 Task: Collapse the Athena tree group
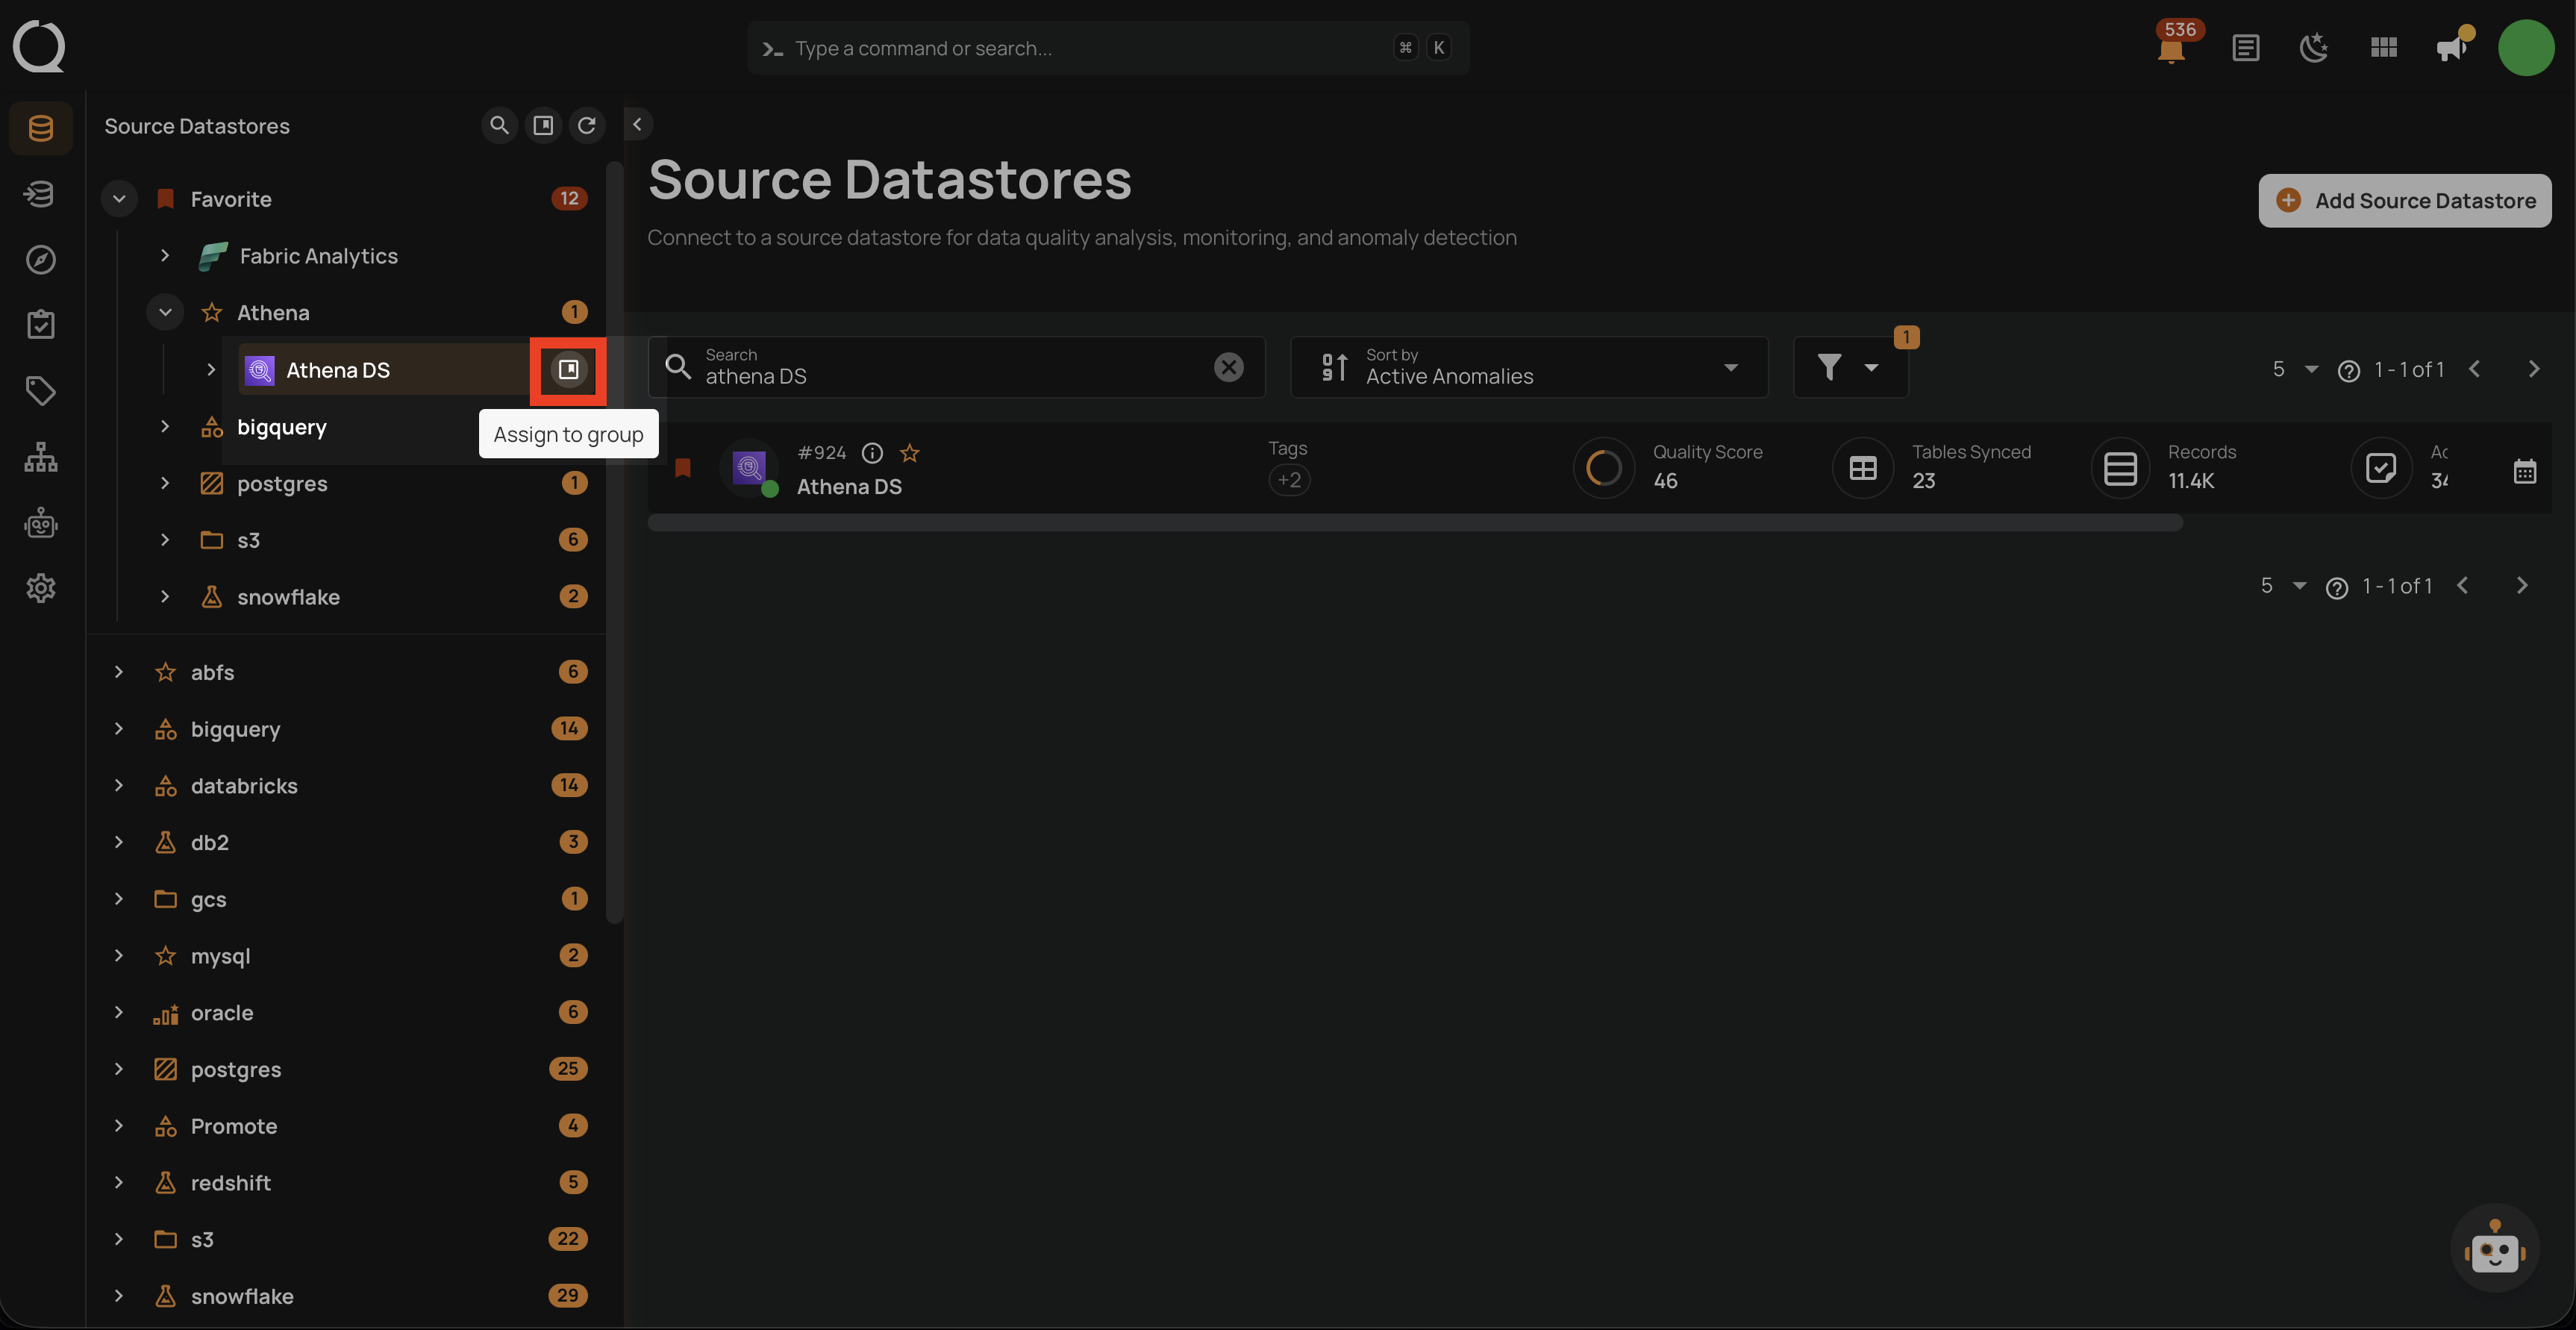point(165,312)
